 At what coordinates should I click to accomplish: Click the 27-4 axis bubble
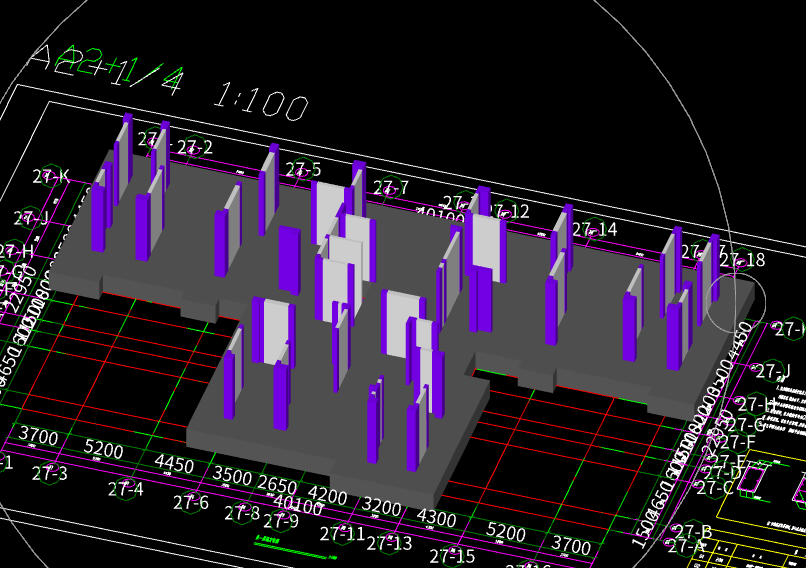(x=125, y=489)
